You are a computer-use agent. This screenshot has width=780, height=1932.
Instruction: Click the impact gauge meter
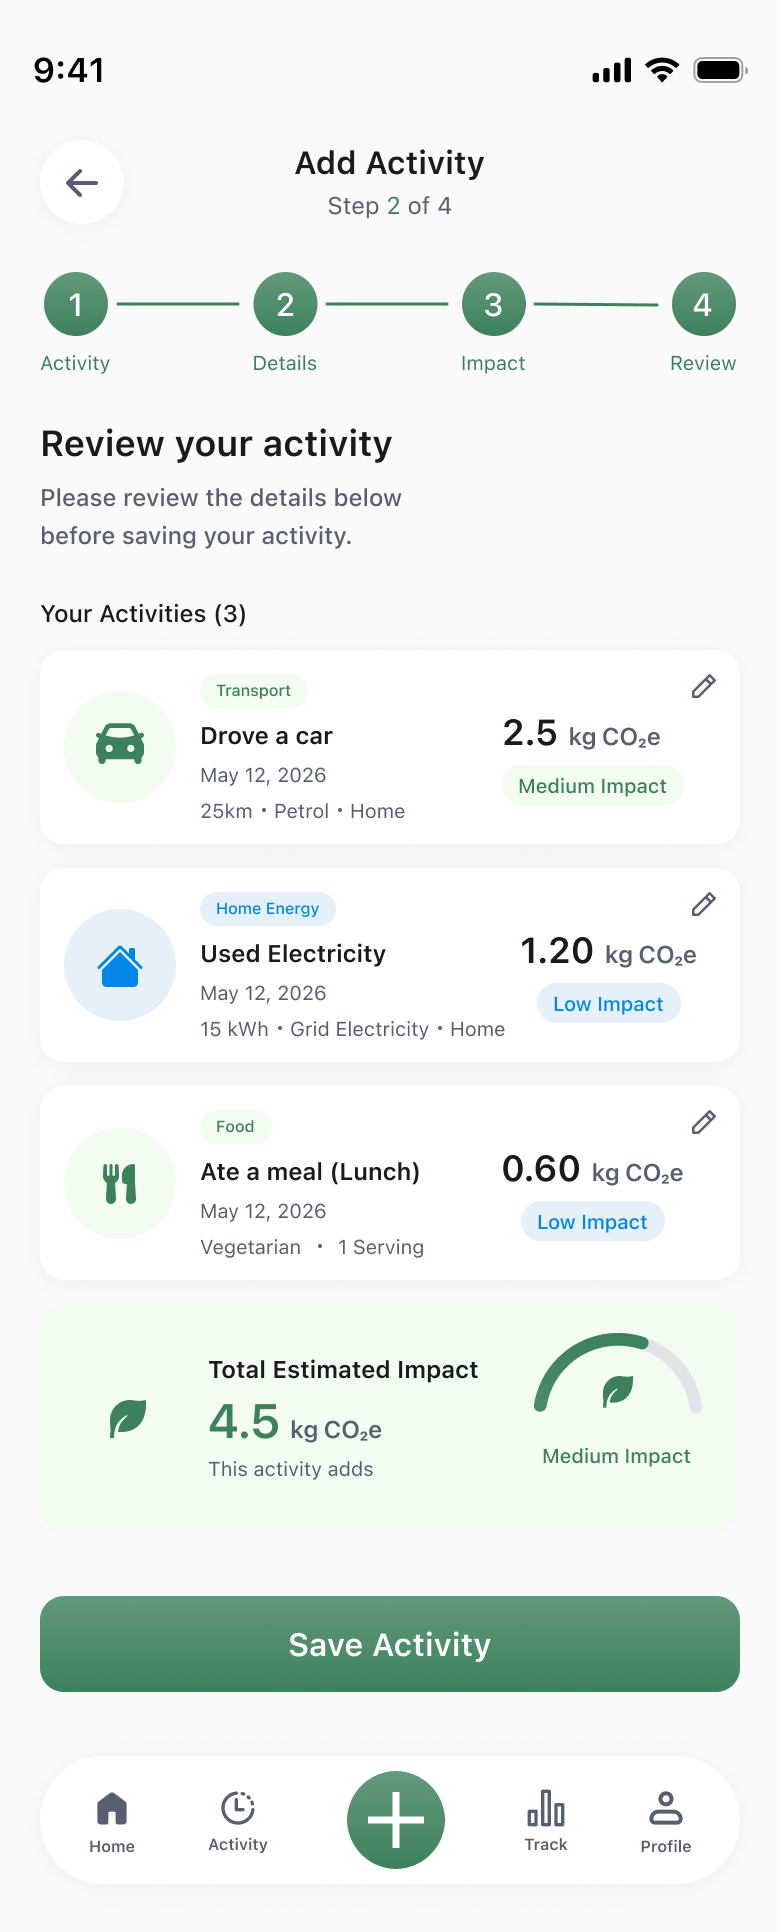coord(618,1374)
